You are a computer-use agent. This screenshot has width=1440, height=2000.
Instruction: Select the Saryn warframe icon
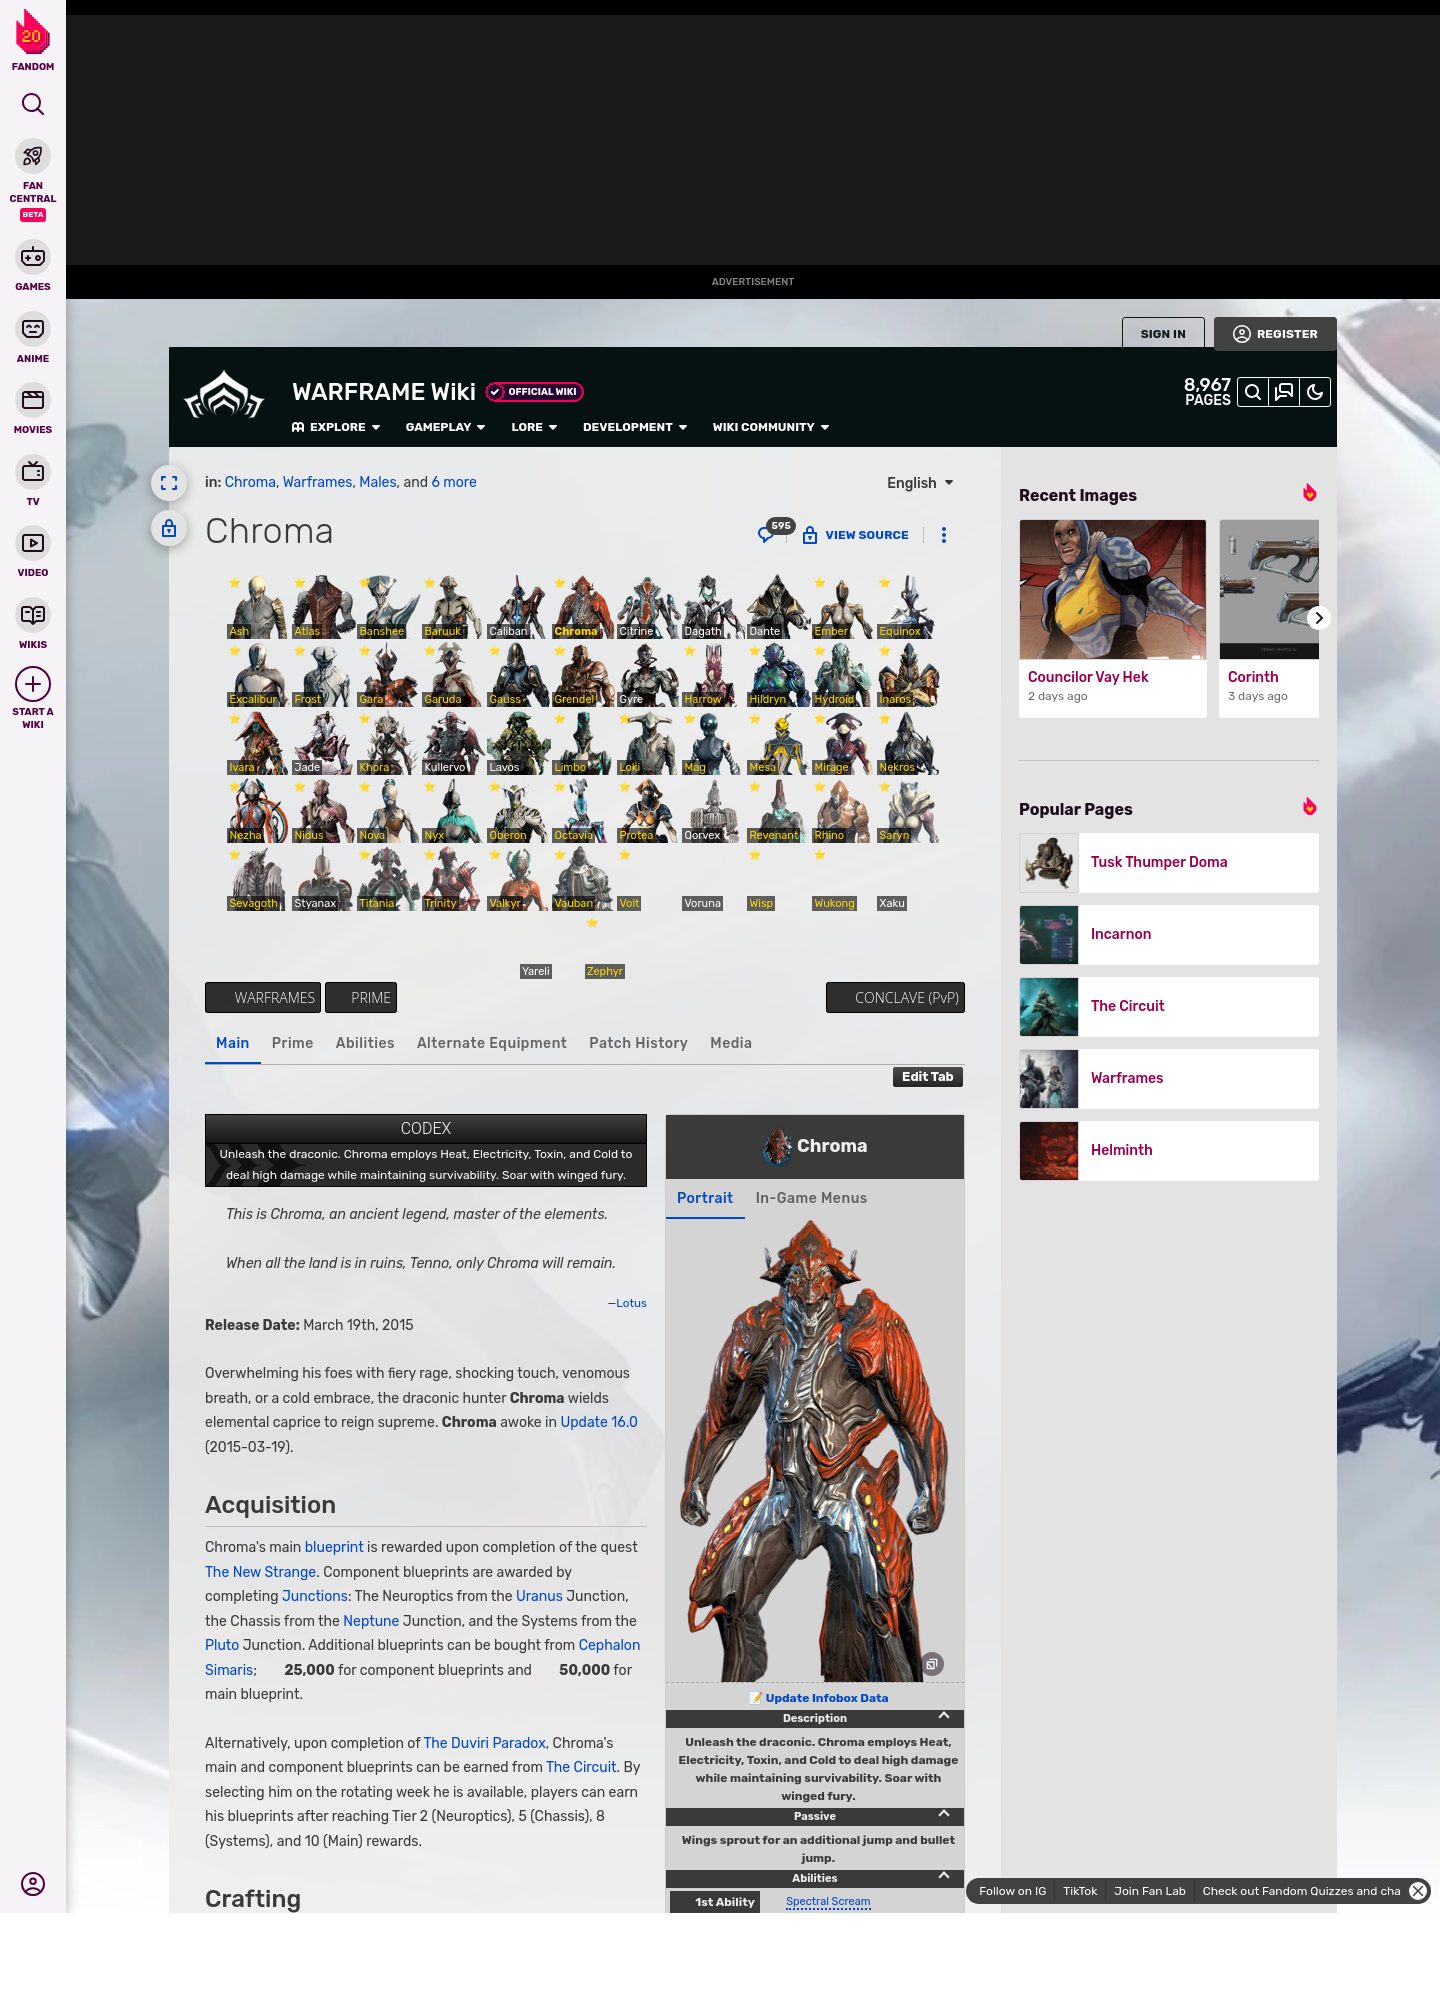point(907,811)
